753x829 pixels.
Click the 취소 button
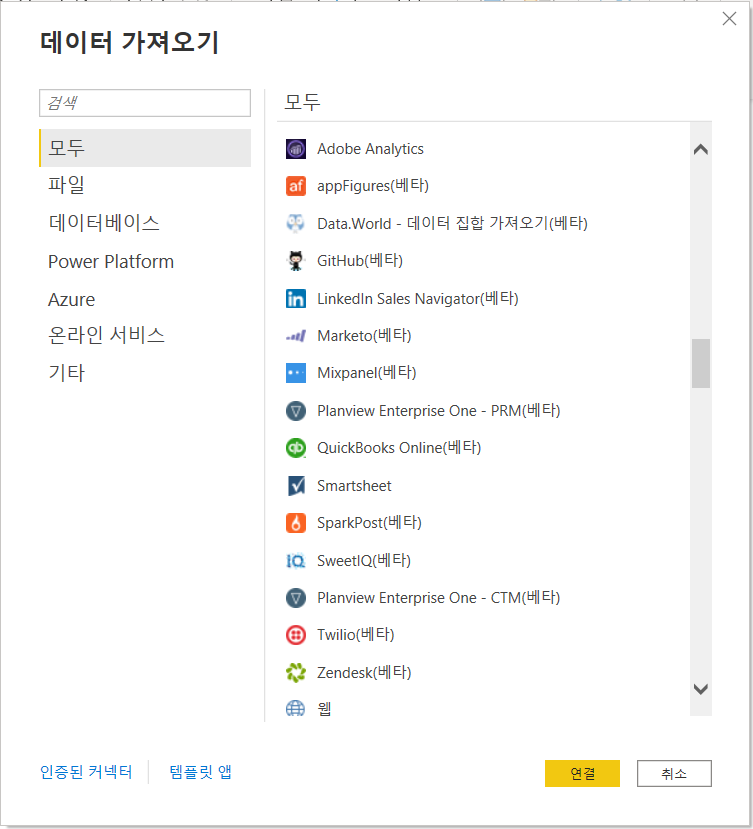point(674,773)
